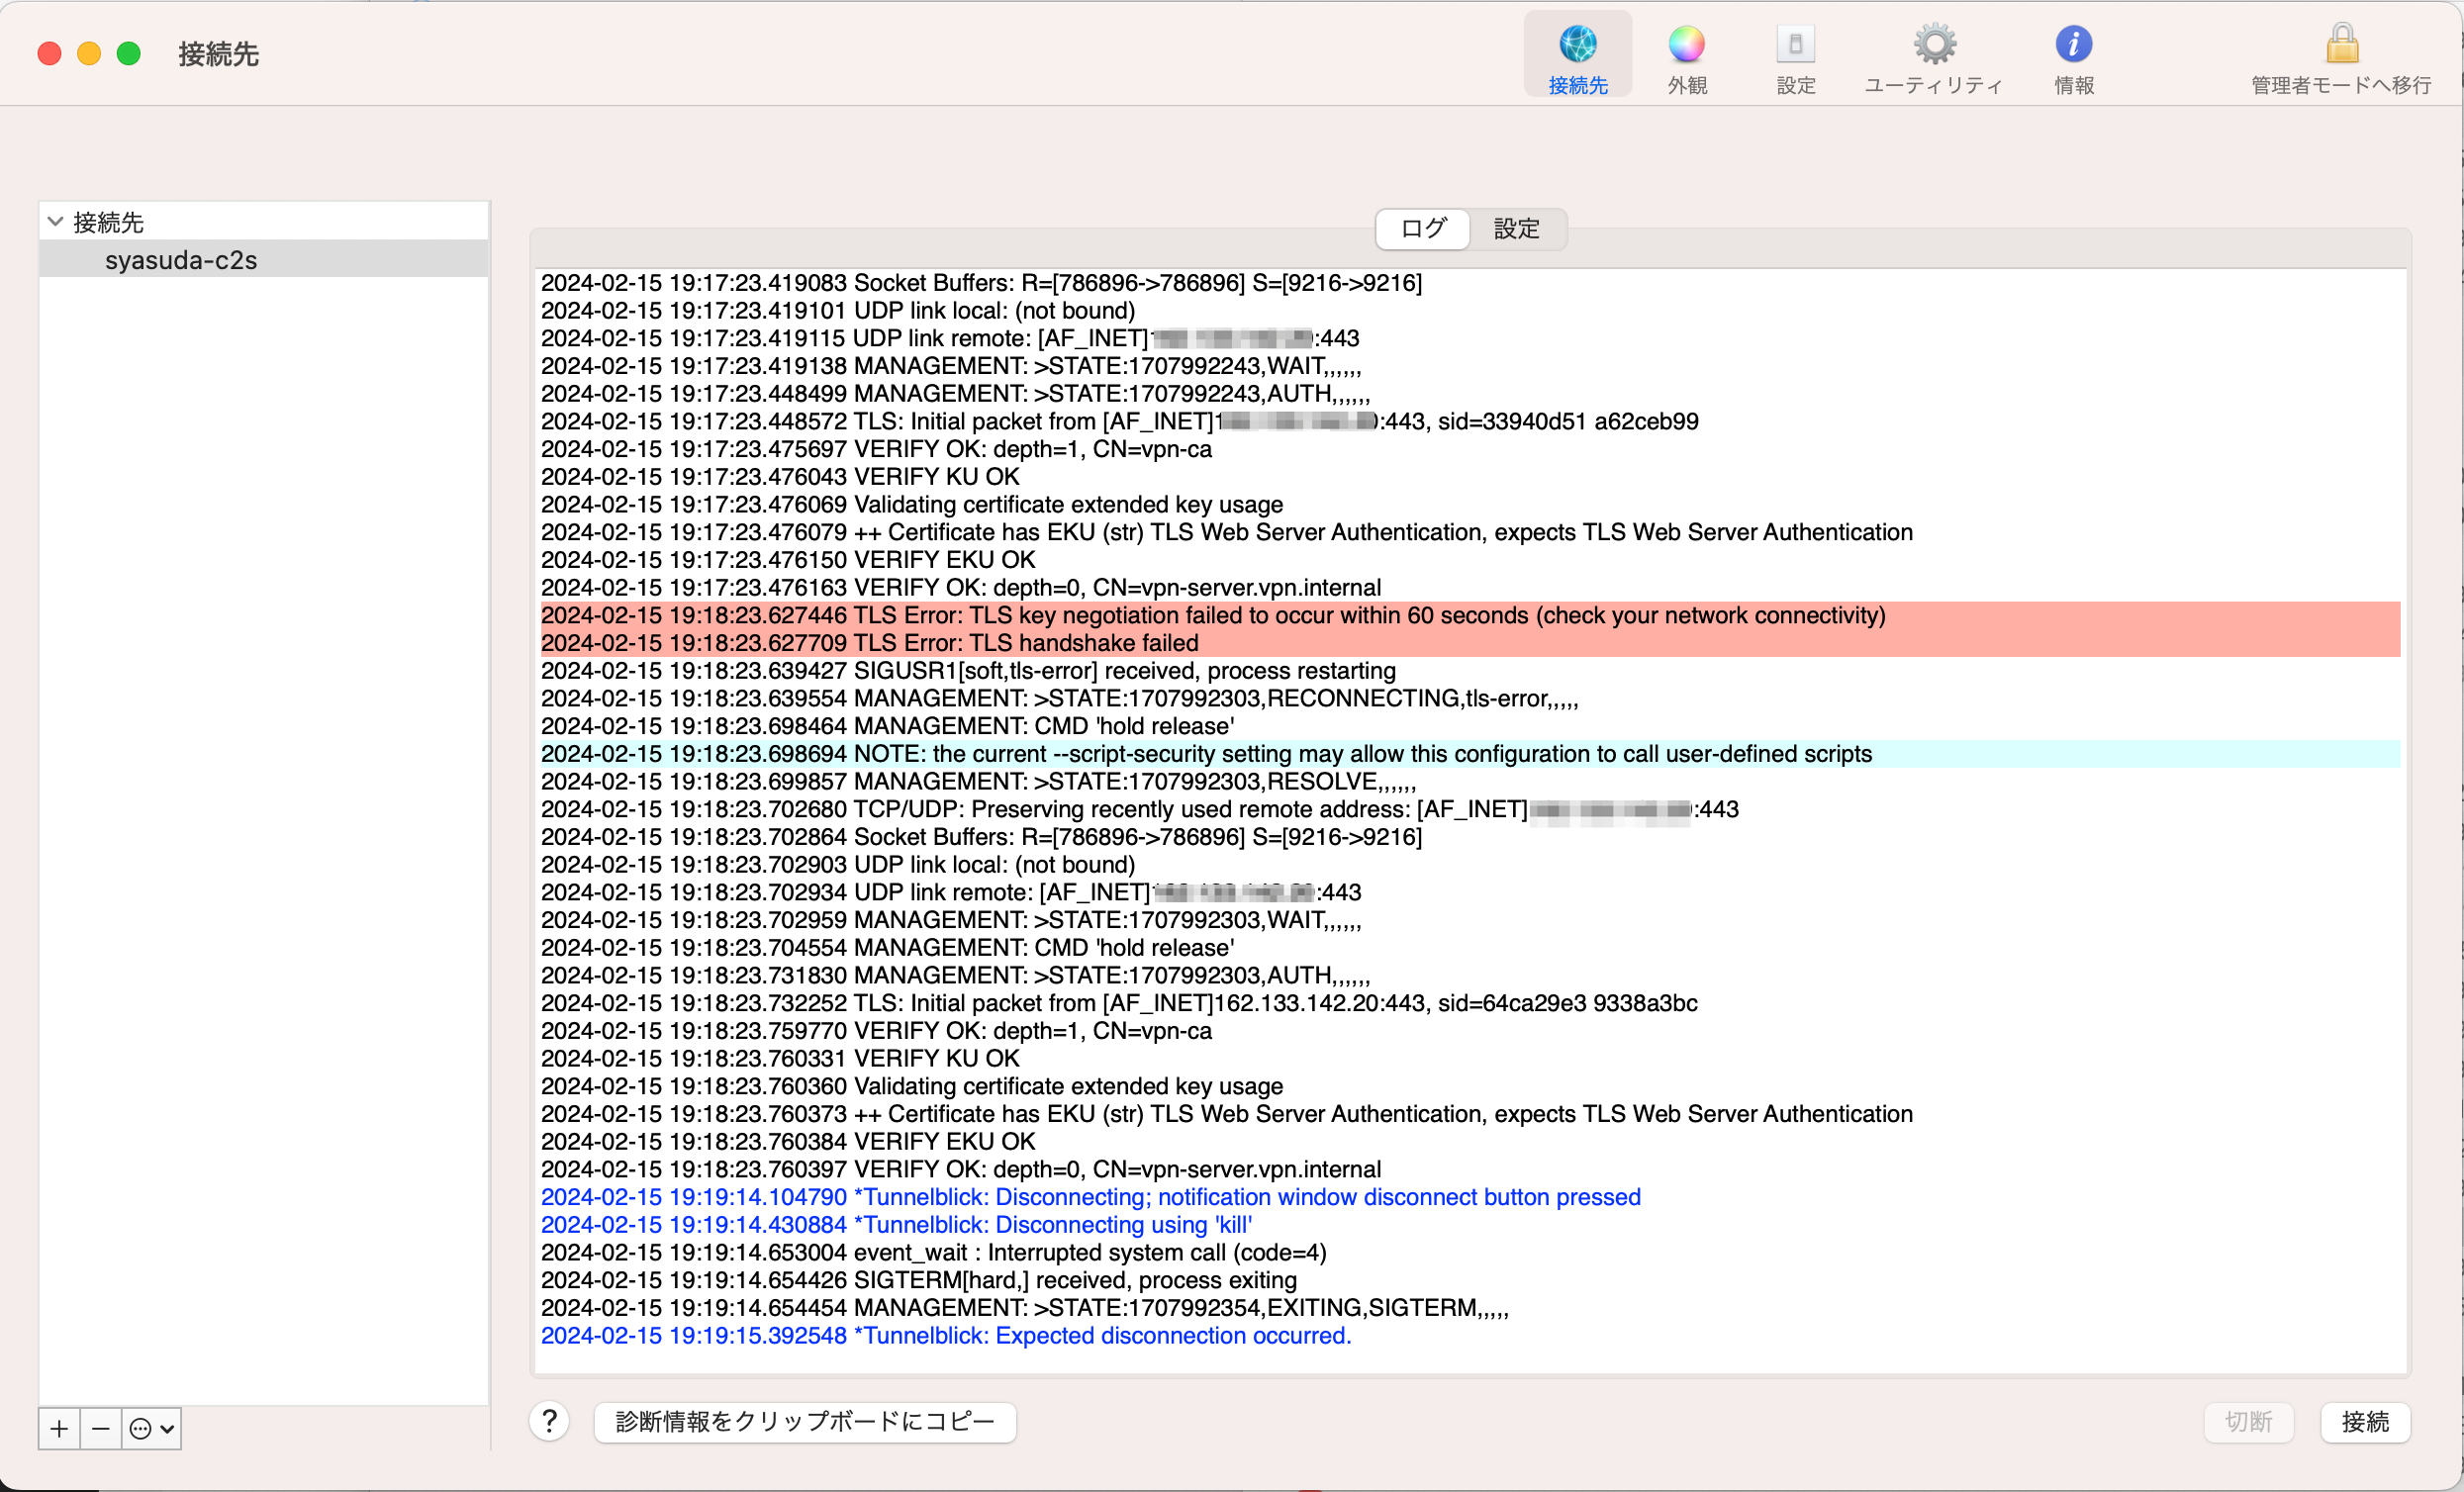
Task: Click the 切断 disconnect button
Action: [2248, 1421]
